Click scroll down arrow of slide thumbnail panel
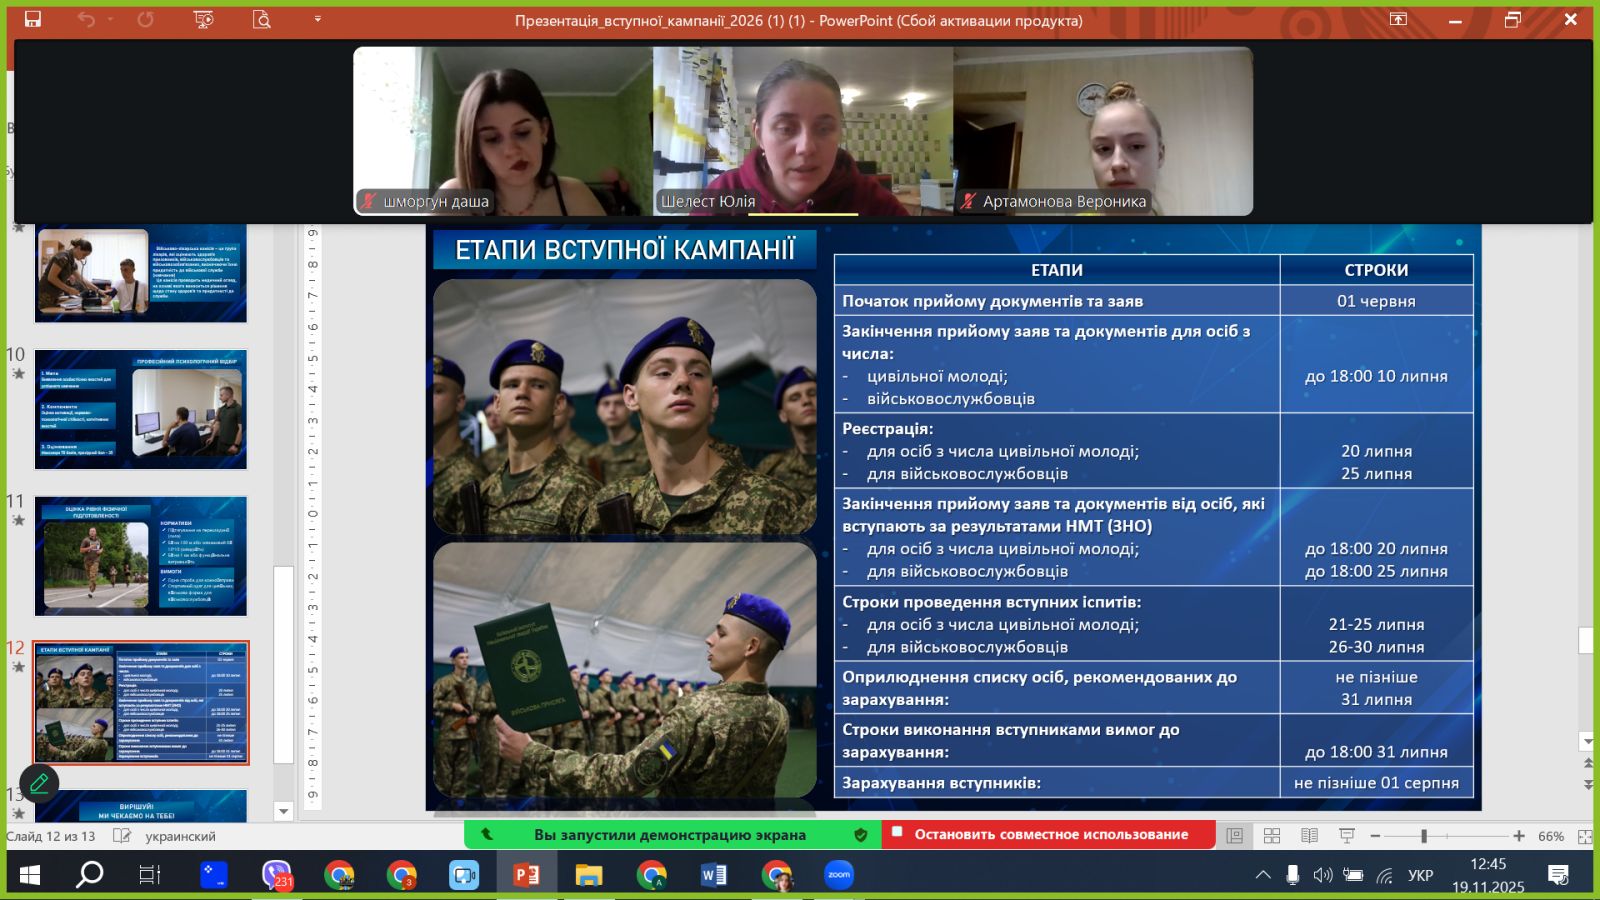The image size is (1600, 900). [283, 811]
